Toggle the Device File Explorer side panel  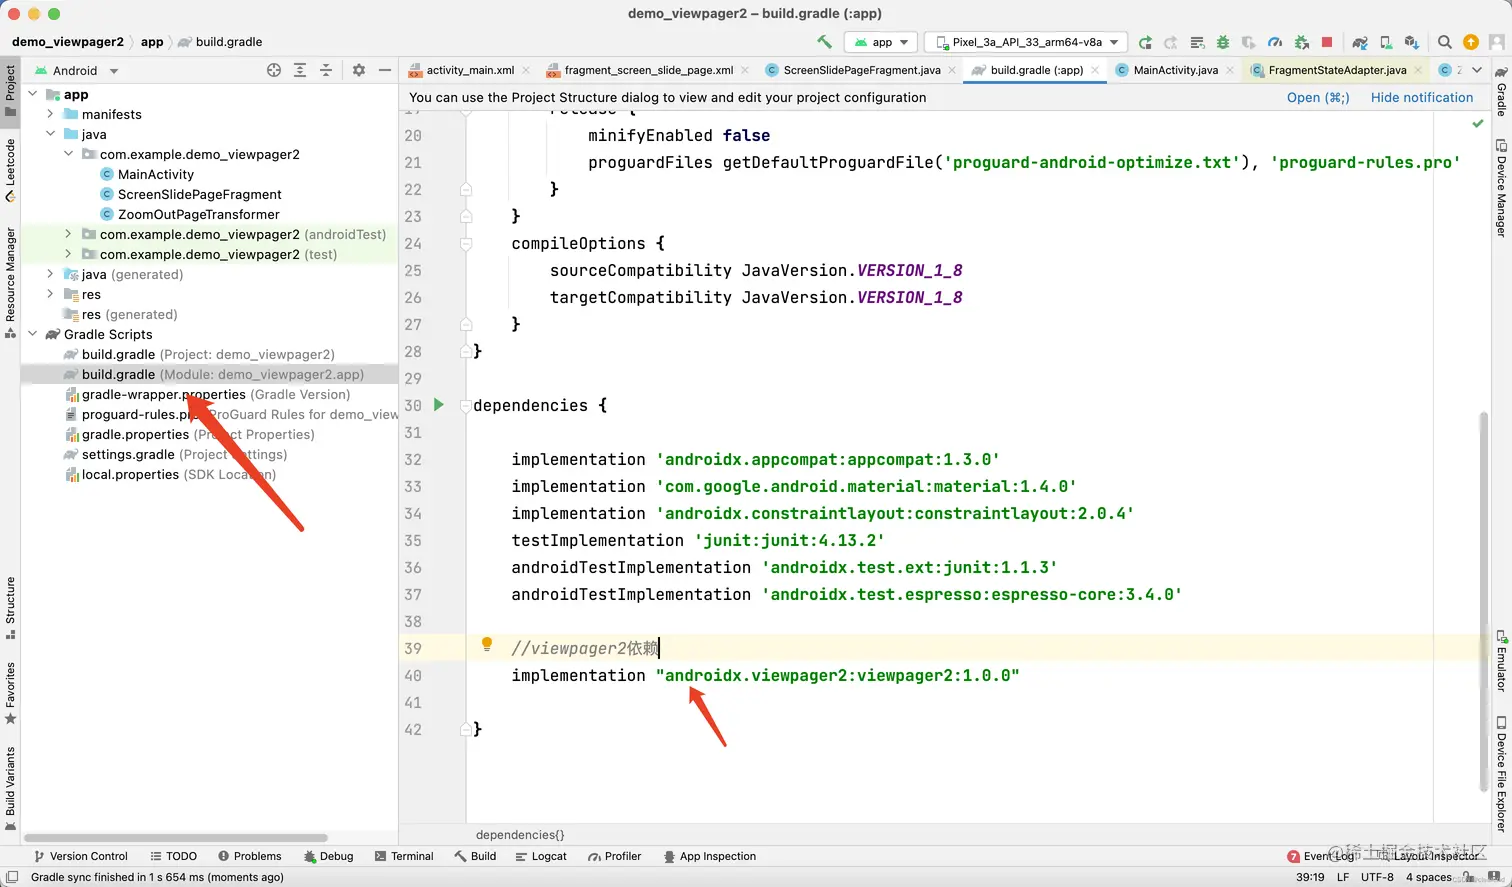pyautogui.click(x=1501, y=773)
